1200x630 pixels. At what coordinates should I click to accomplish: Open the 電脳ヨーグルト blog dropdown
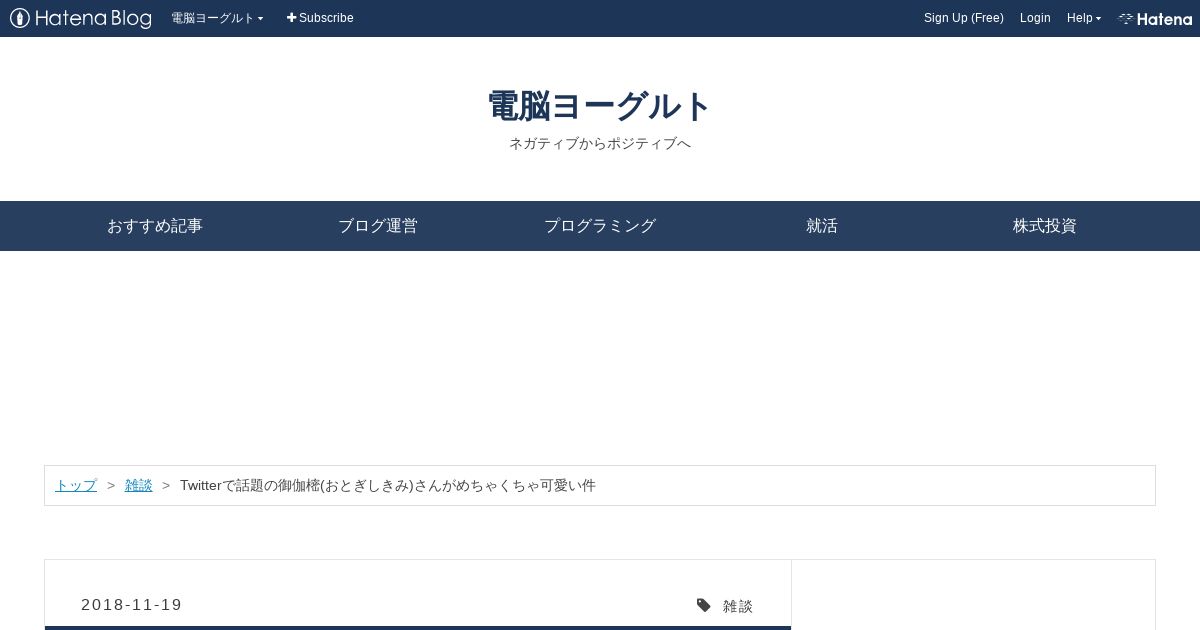(217, 18)
